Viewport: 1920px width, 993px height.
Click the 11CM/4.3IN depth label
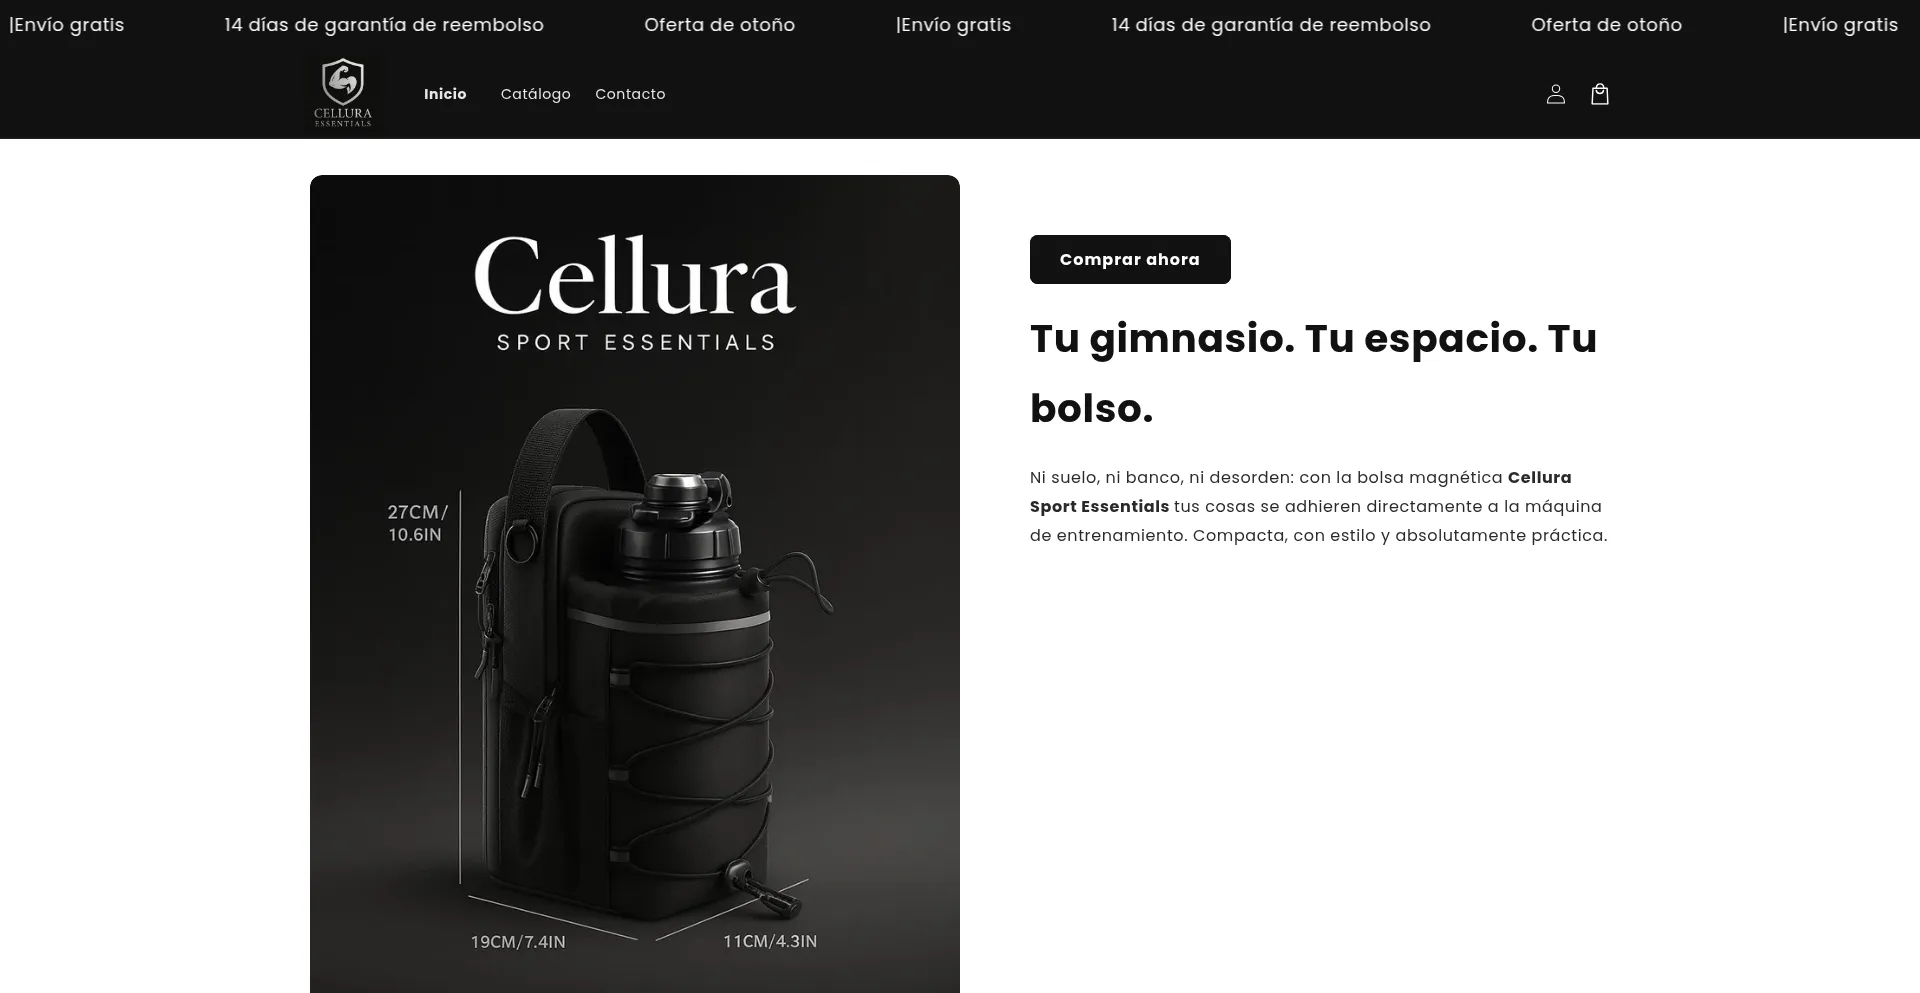(x=770, y=941)
